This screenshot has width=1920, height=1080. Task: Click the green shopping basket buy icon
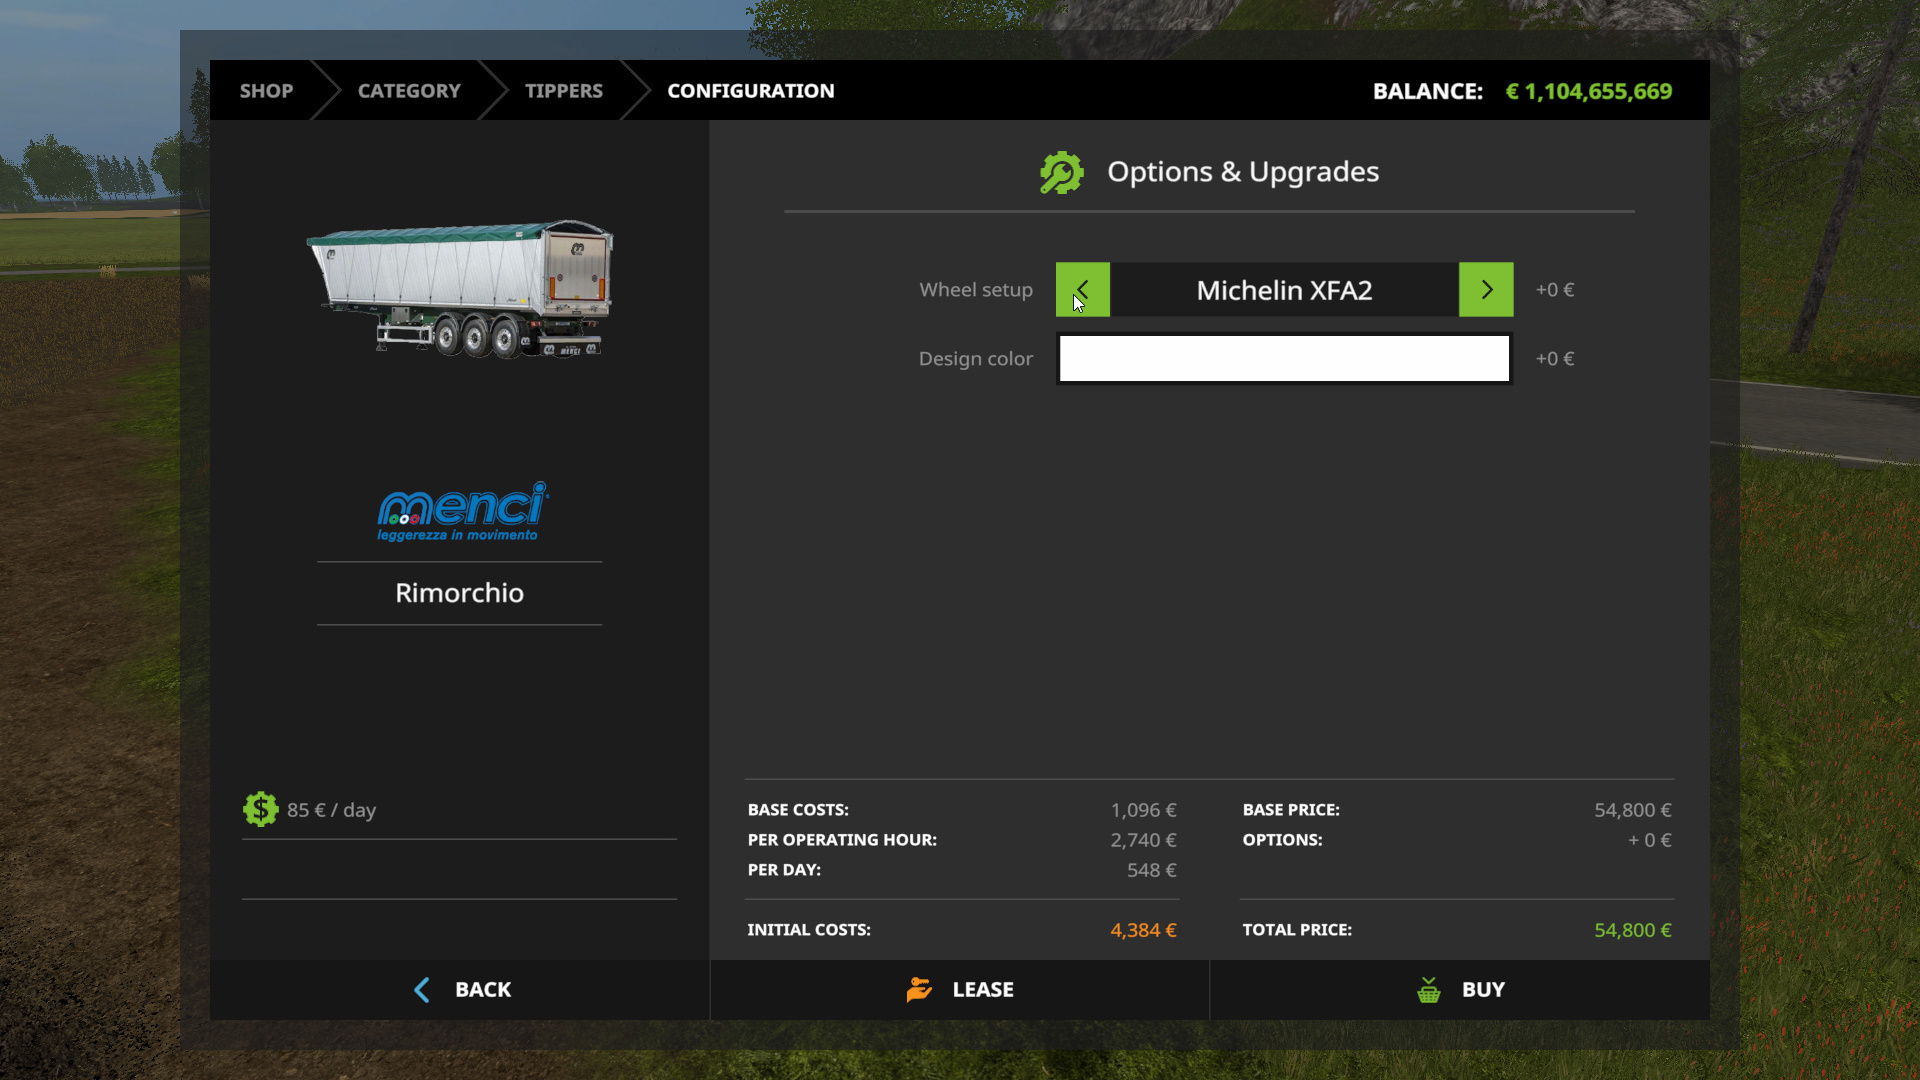[1429, 990]
